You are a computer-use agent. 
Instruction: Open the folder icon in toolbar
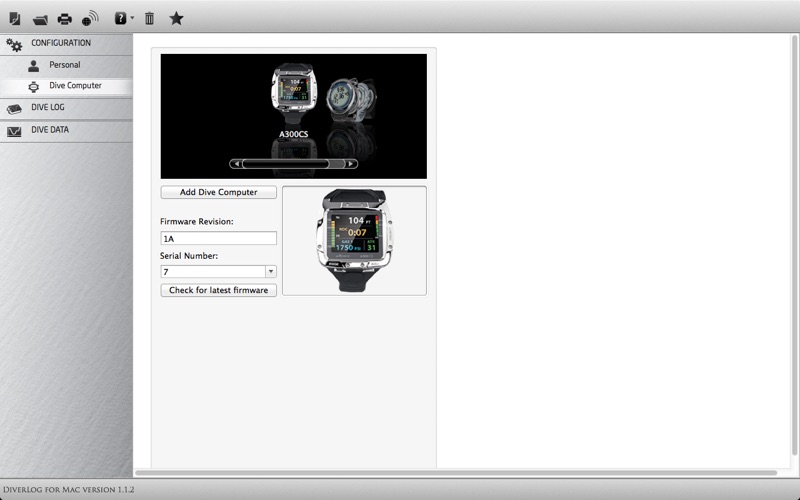(40, 19)
